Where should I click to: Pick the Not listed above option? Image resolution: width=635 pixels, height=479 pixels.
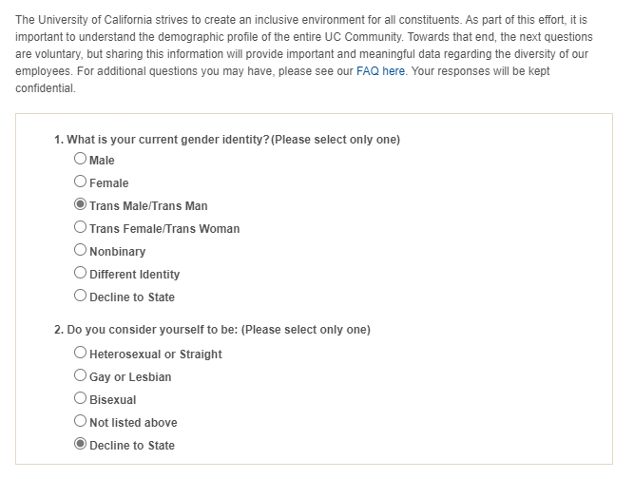80,421
